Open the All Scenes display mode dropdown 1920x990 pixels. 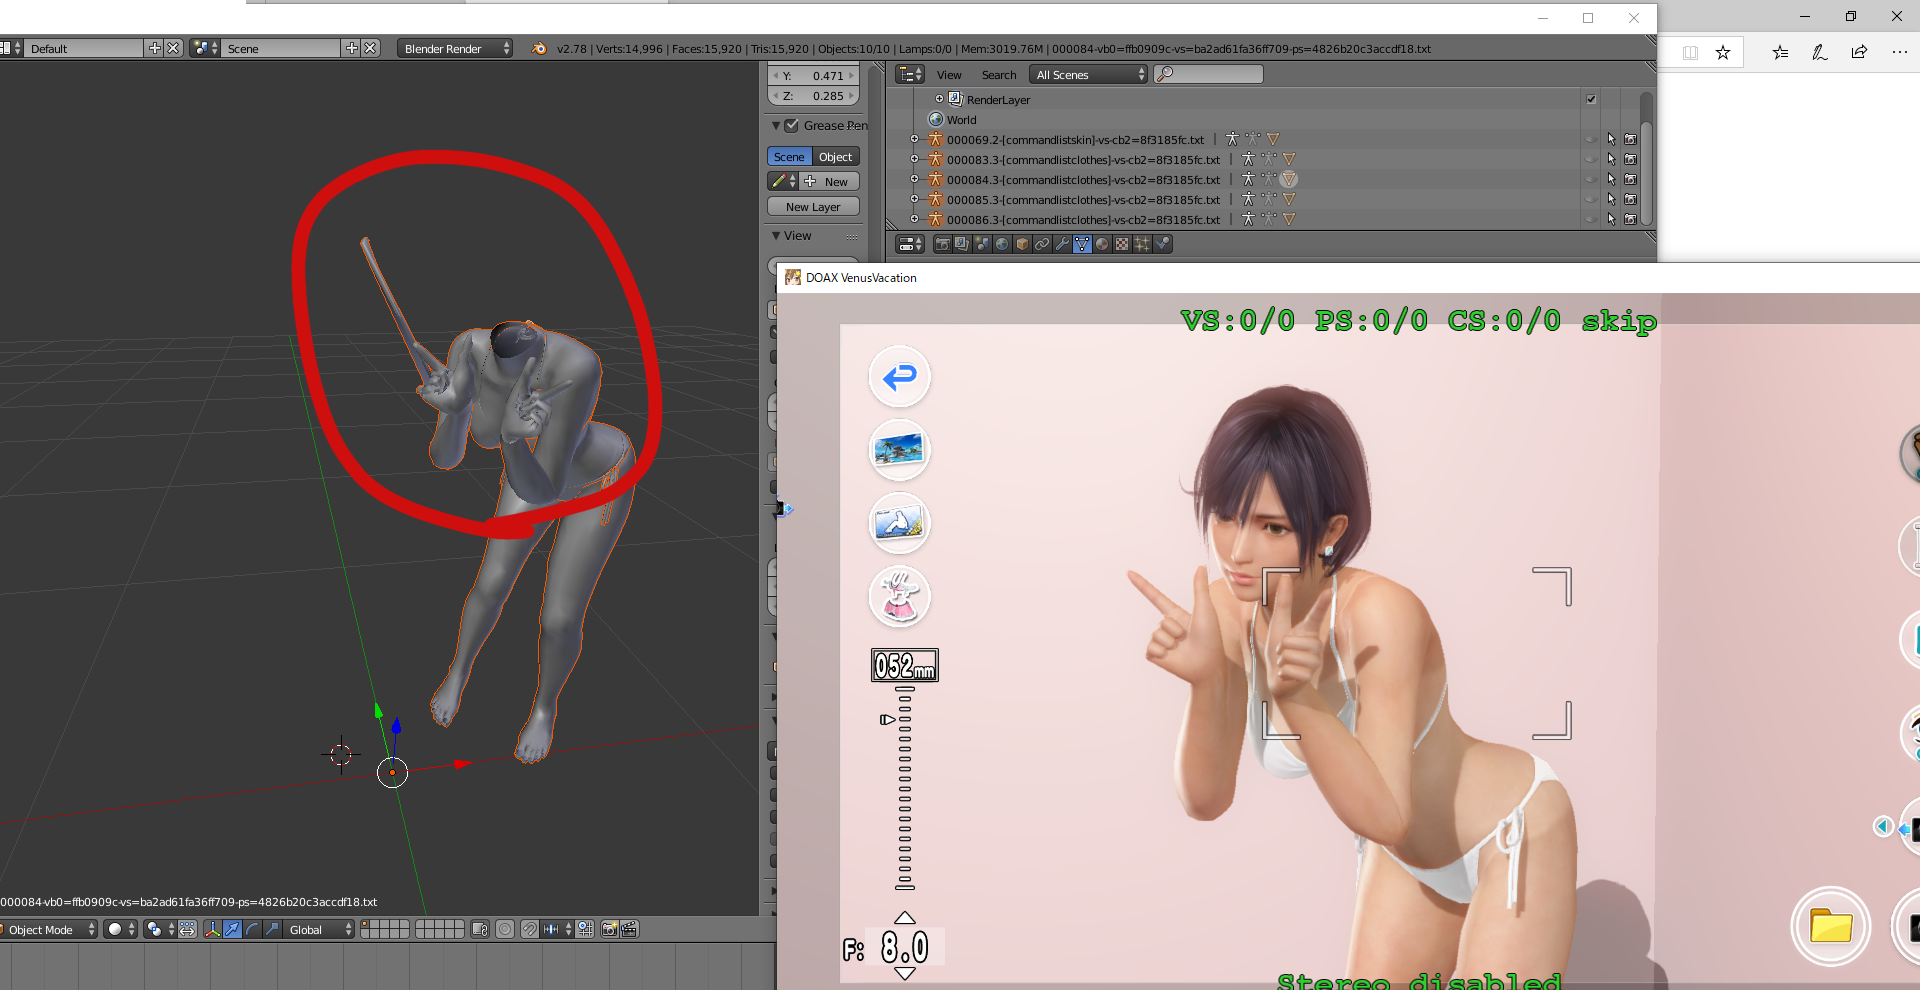tap(1088, 75)
